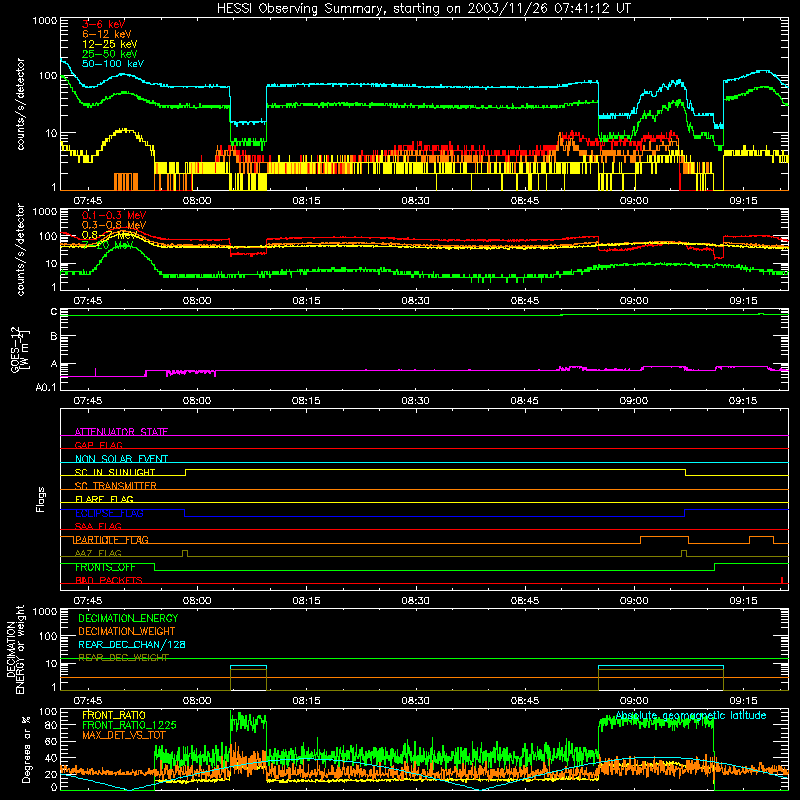Select the REAR_DEC_WEIGHT legend entry
The image size is (800, 800).
coord(123,658)
